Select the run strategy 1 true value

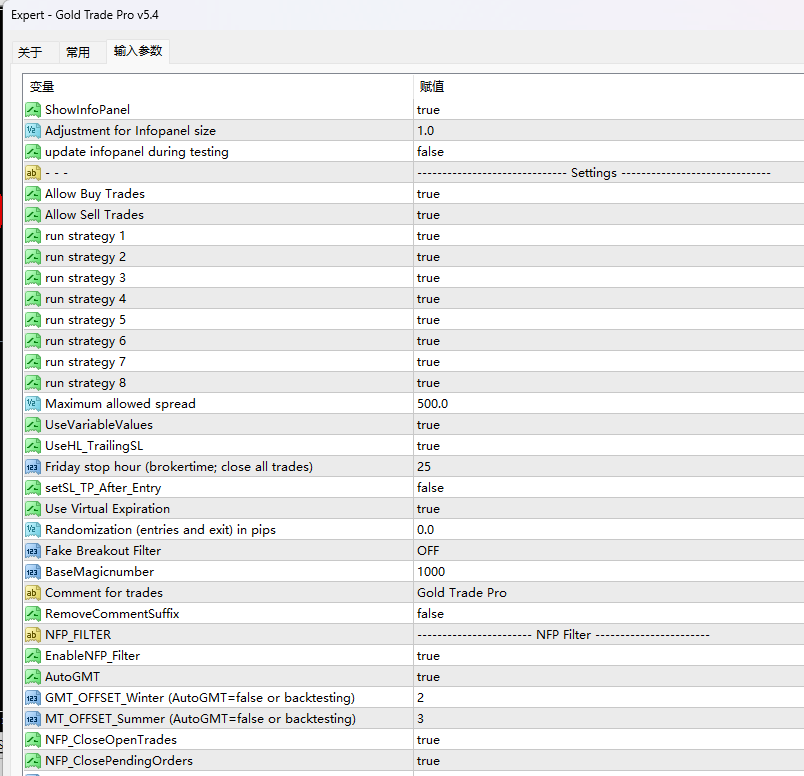point(428,236)
